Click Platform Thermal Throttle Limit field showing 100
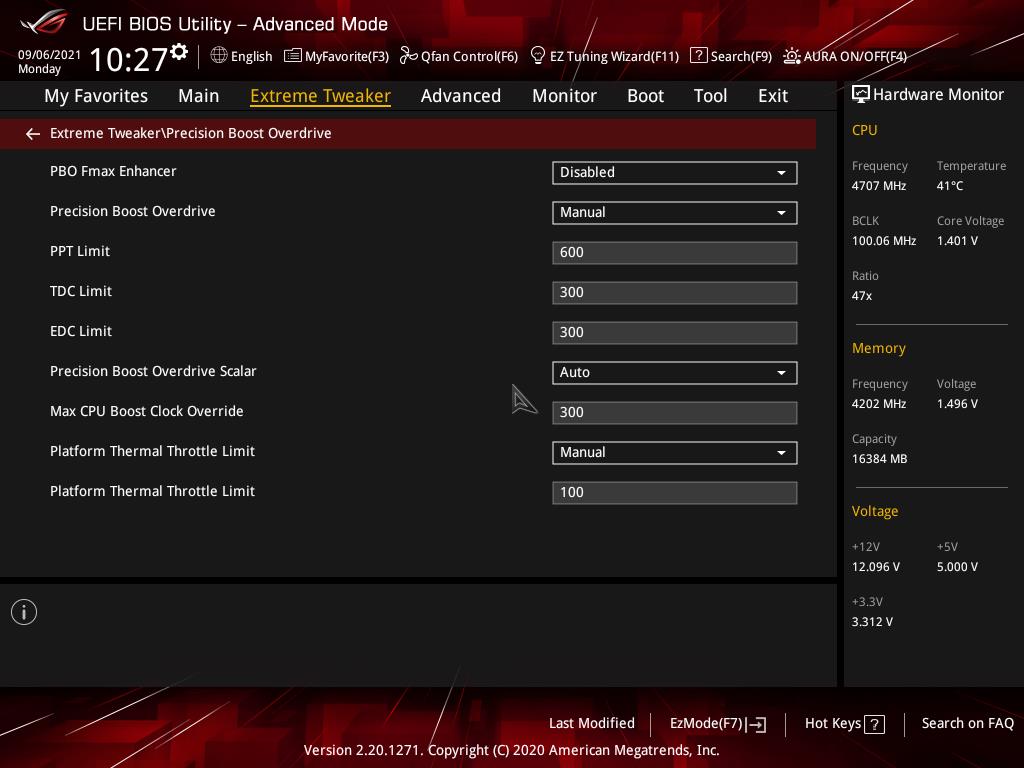This screenshot has width=1024, height=768. [675, 492]
